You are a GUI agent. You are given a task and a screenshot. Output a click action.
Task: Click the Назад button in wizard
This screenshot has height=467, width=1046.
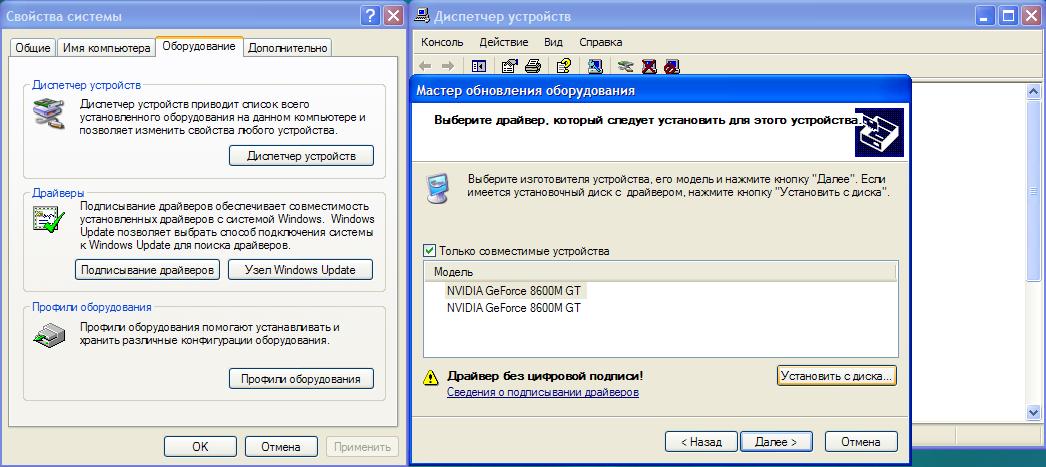click(x=701, y=442)
